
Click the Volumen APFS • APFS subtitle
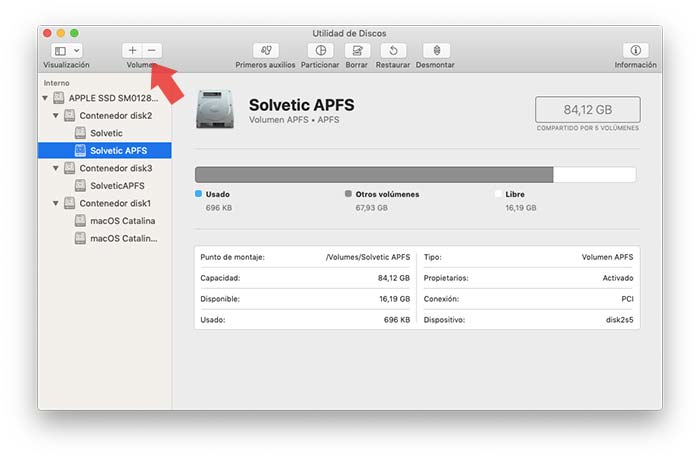tap(294, 120)
